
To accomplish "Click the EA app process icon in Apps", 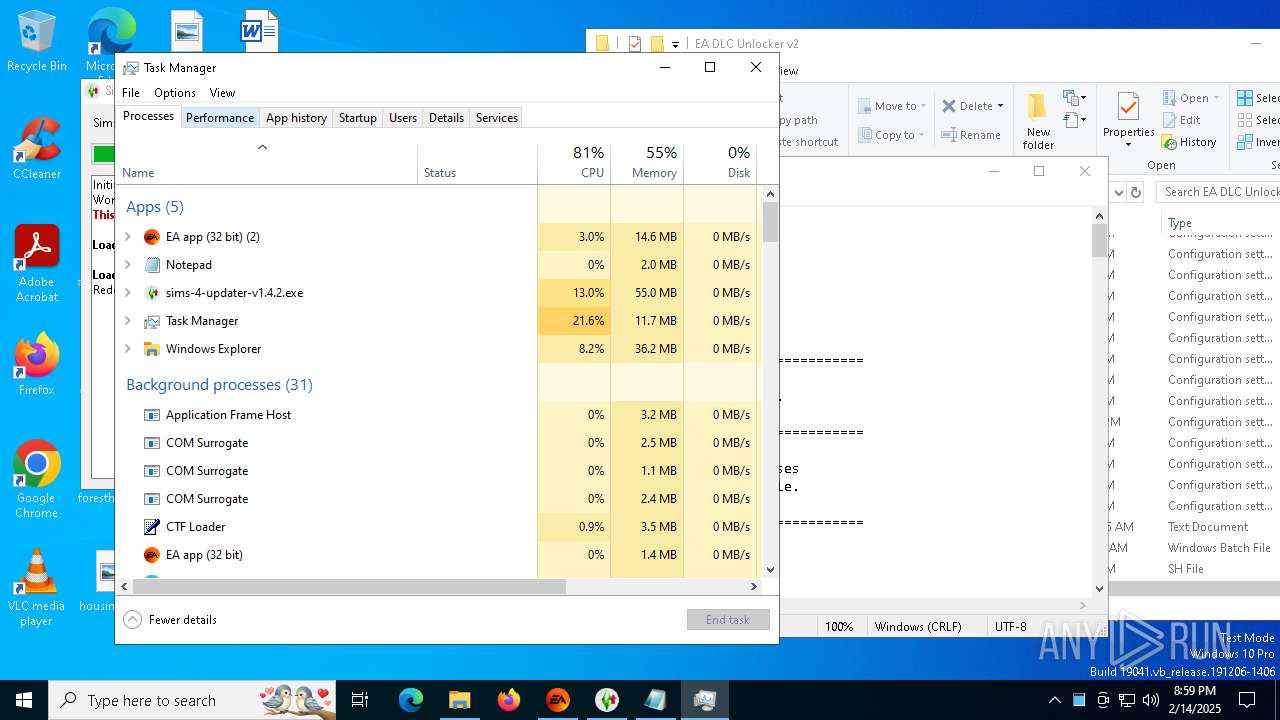I will pyautogui.click(x=152, y=237).
